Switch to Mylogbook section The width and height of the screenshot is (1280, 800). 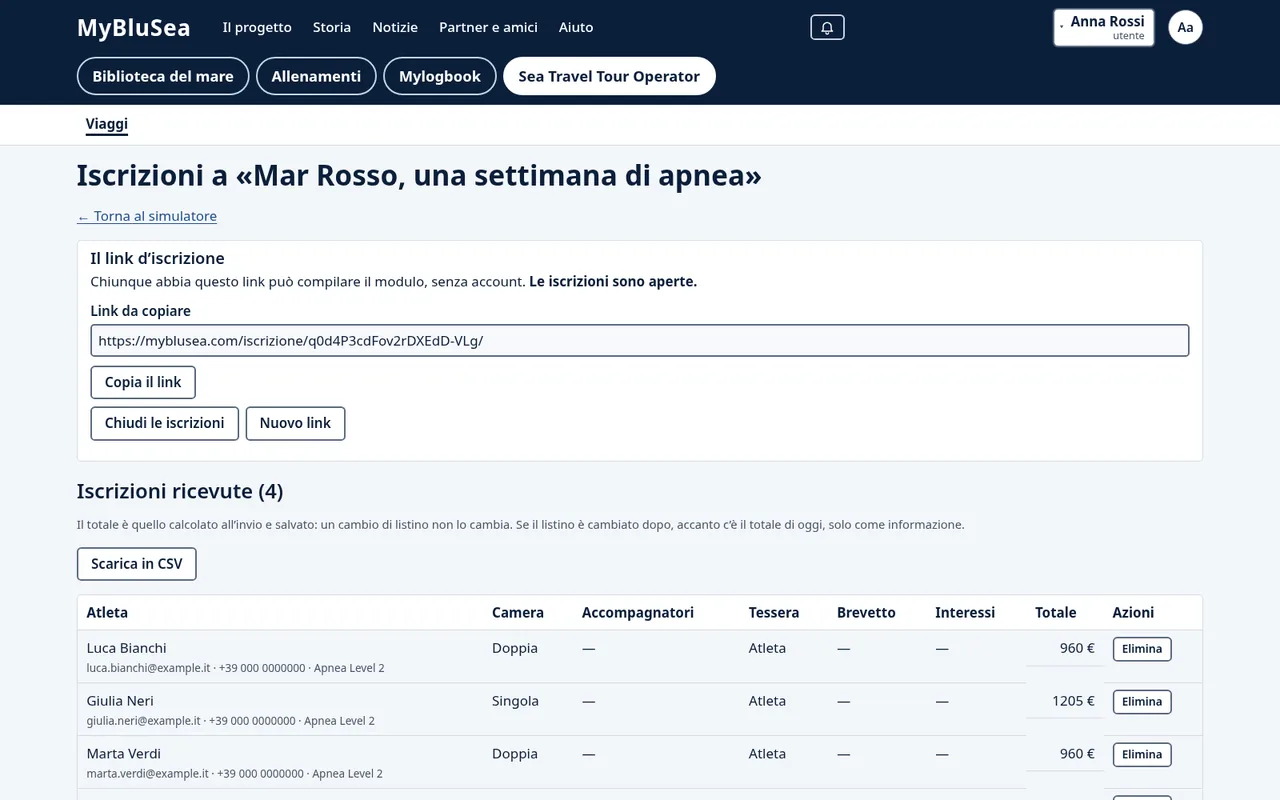click(440, 76)
